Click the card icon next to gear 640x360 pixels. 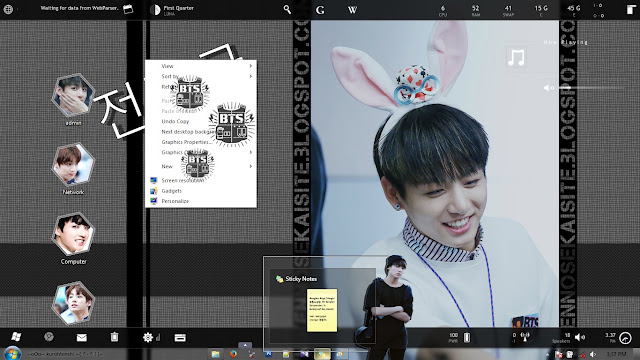[x=180, y=338]
